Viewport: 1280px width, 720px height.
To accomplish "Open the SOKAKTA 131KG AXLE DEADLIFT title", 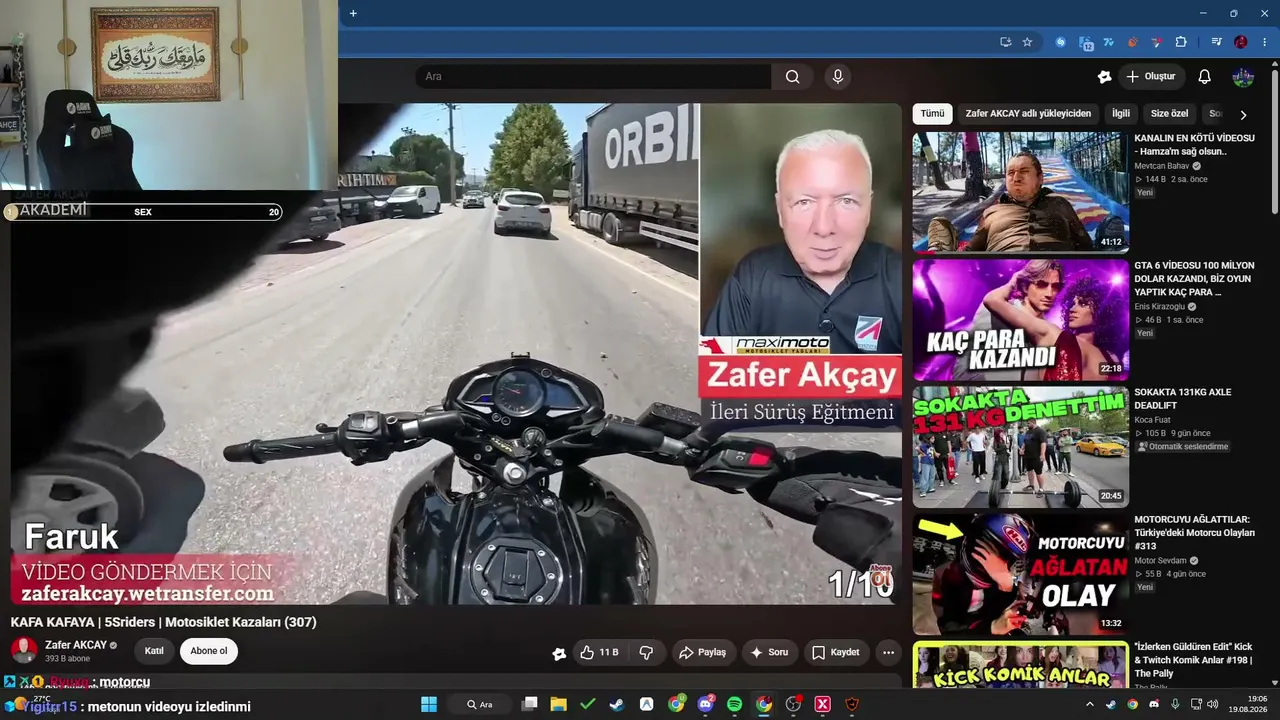I will pyautogui.click(x=1183, y=399).
